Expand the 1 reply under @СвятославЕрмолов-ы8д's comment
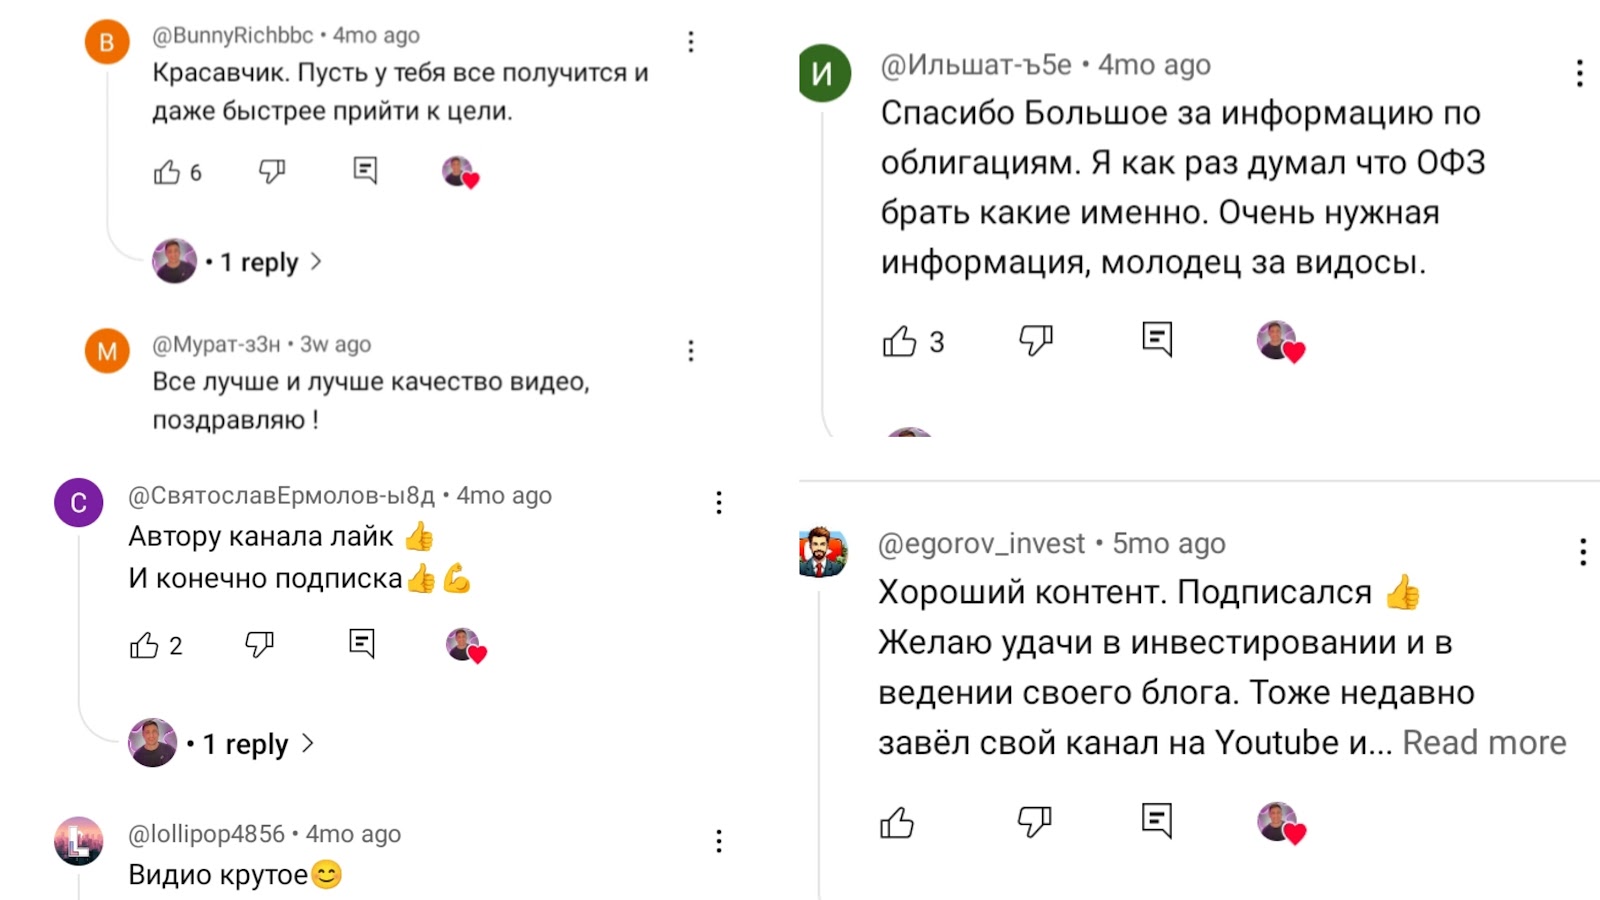 [x=243, y=743]
